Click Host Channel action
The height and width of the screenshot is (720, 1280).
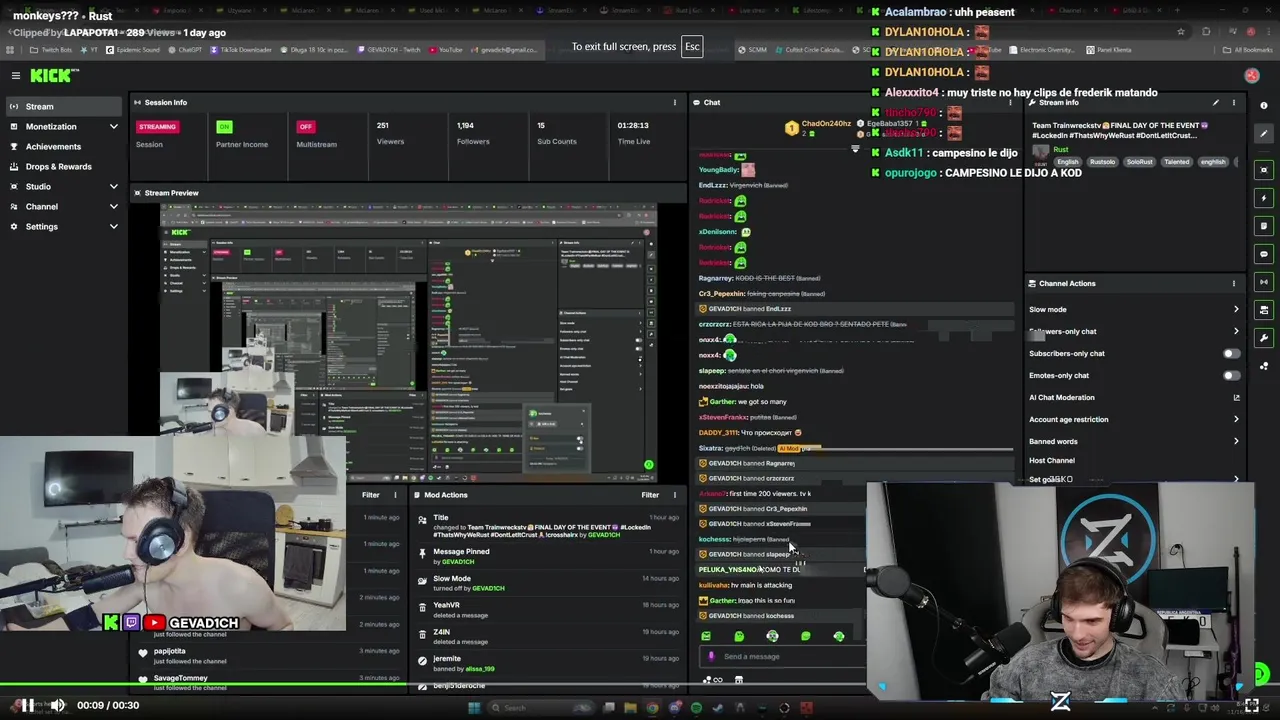(1052, 460)
